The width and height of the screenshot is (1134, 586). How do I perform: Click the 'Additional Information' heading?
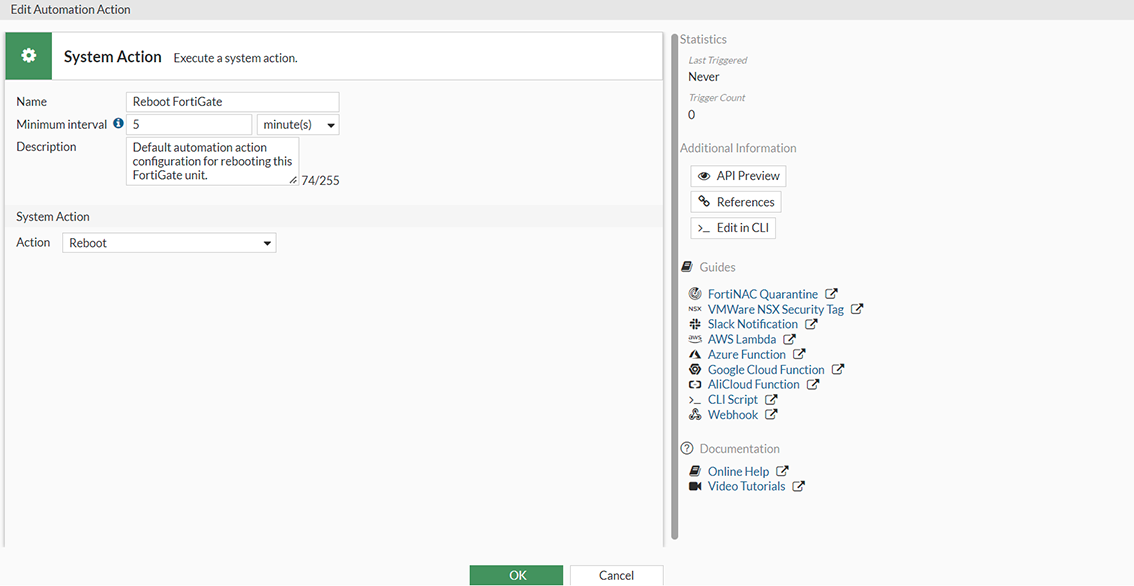point(738,148)
